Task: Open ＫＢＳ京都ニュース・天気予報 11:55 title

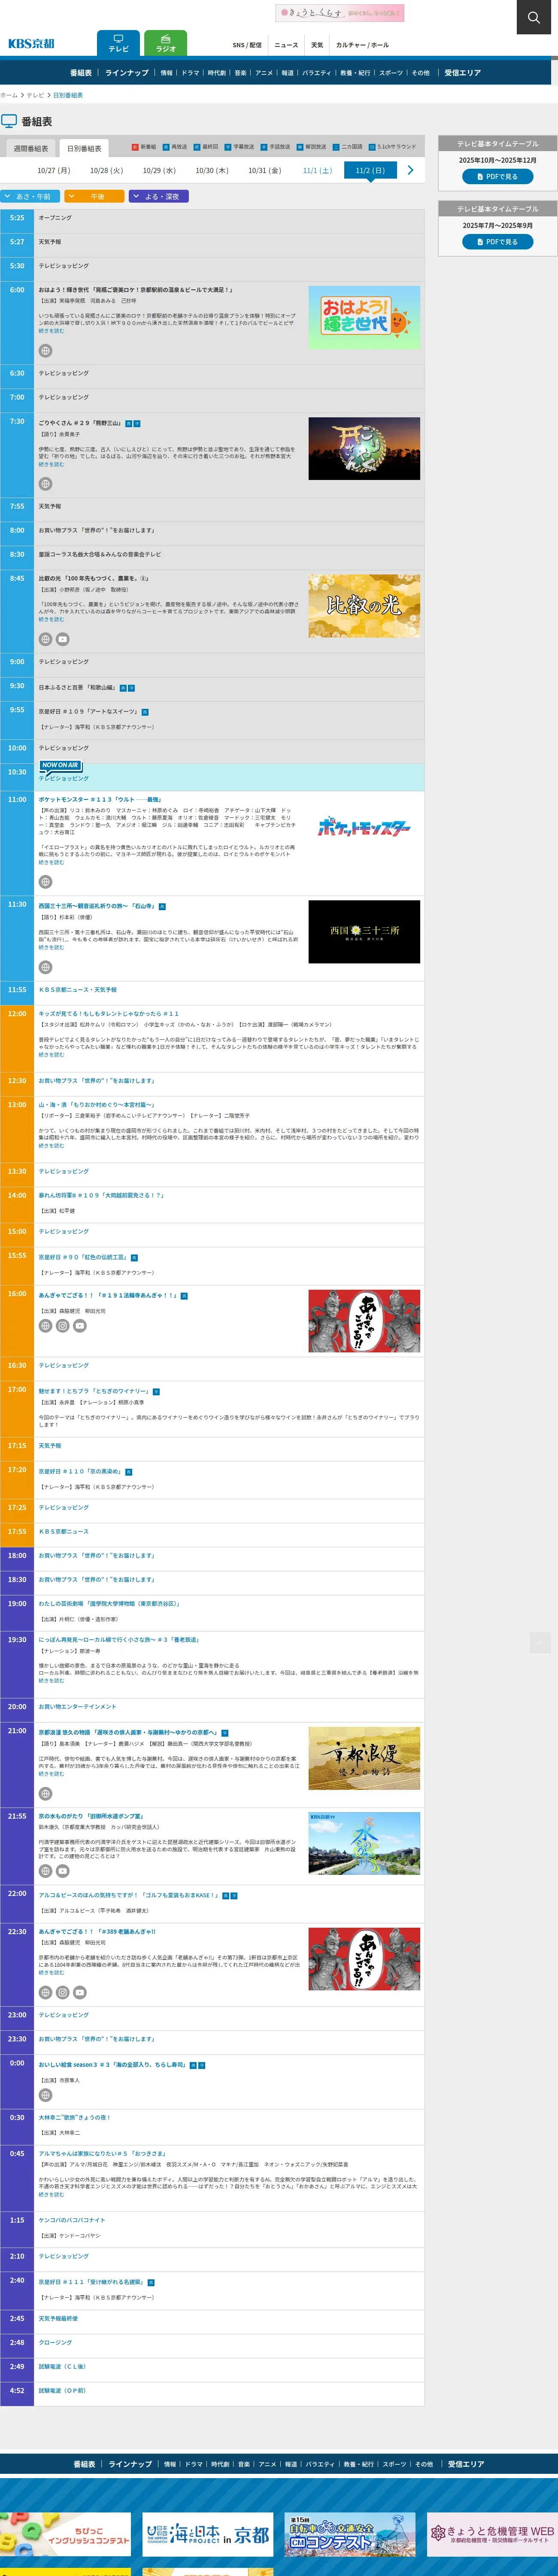Action: pyautogui.click(x=78, y=989)
